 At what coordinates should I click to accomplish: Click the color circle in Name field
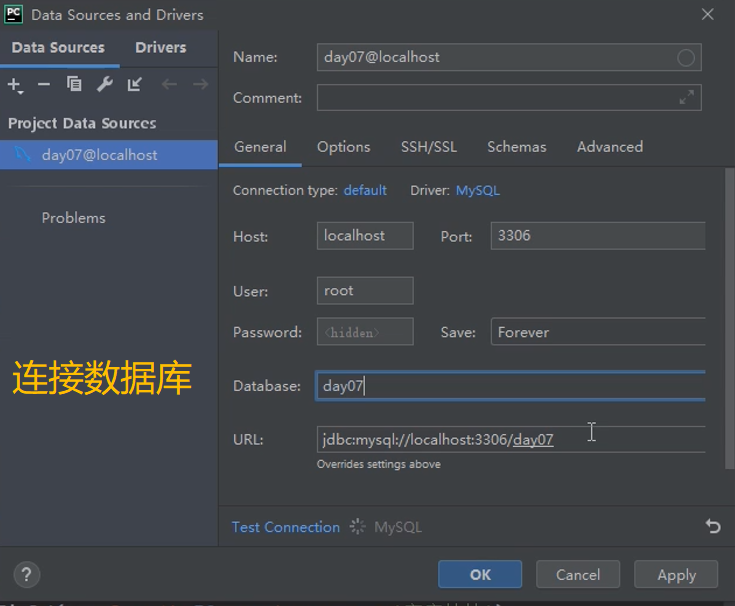[686, 58]
